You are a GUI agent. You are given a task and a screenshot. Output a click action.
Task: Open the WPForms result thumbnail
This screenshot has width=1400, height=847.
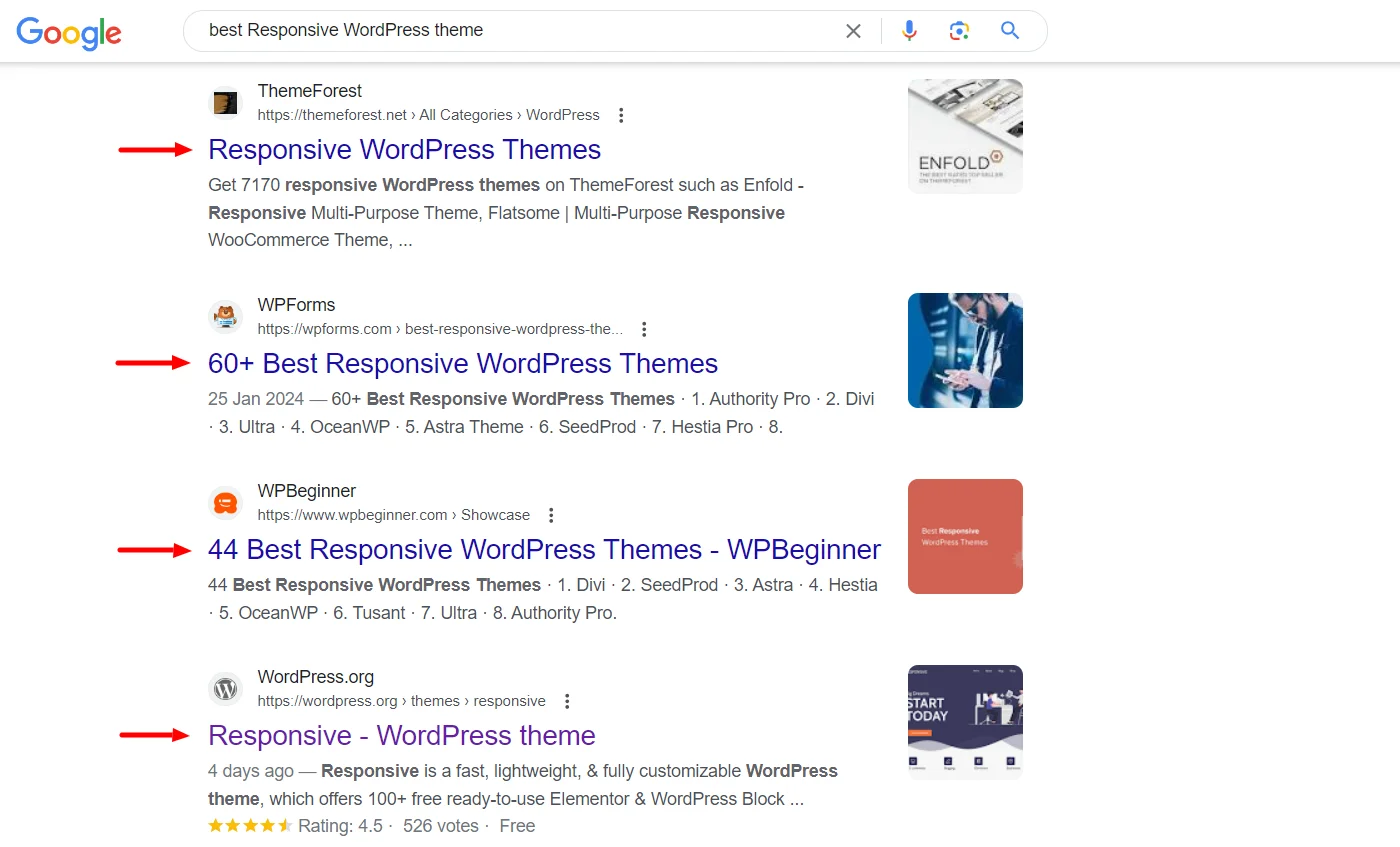click(965, 350)
